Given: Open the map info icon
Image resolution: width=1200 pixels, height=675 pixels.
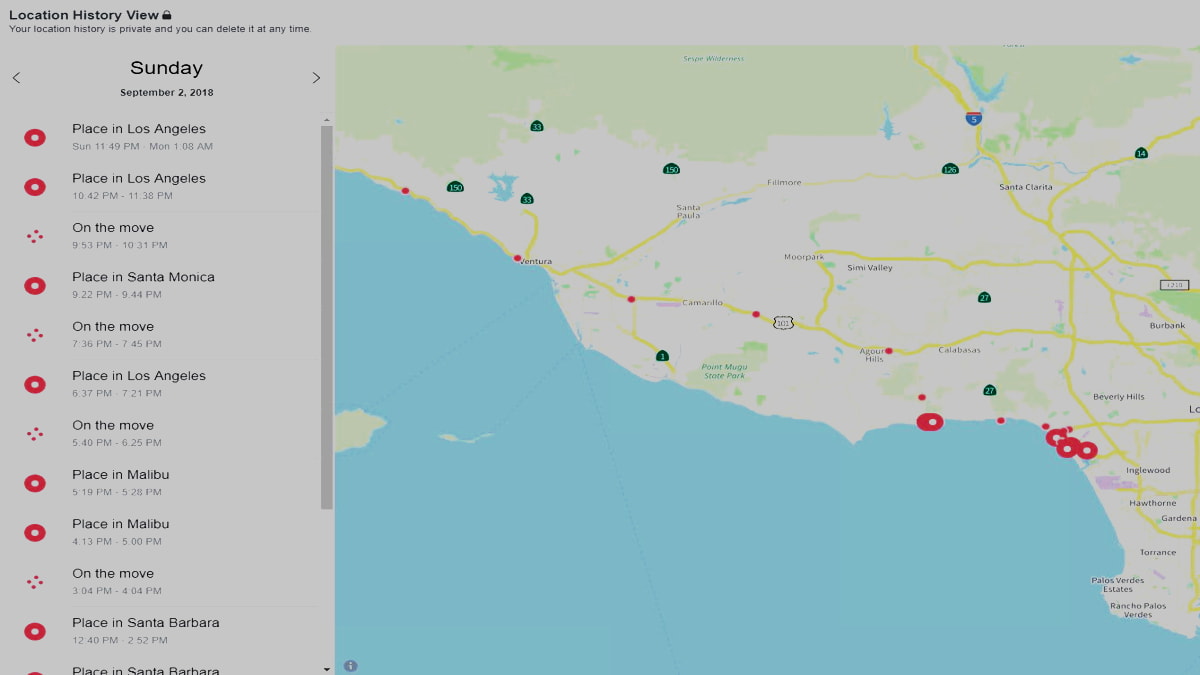Looking at the screenshot, I should click(351, 666).
